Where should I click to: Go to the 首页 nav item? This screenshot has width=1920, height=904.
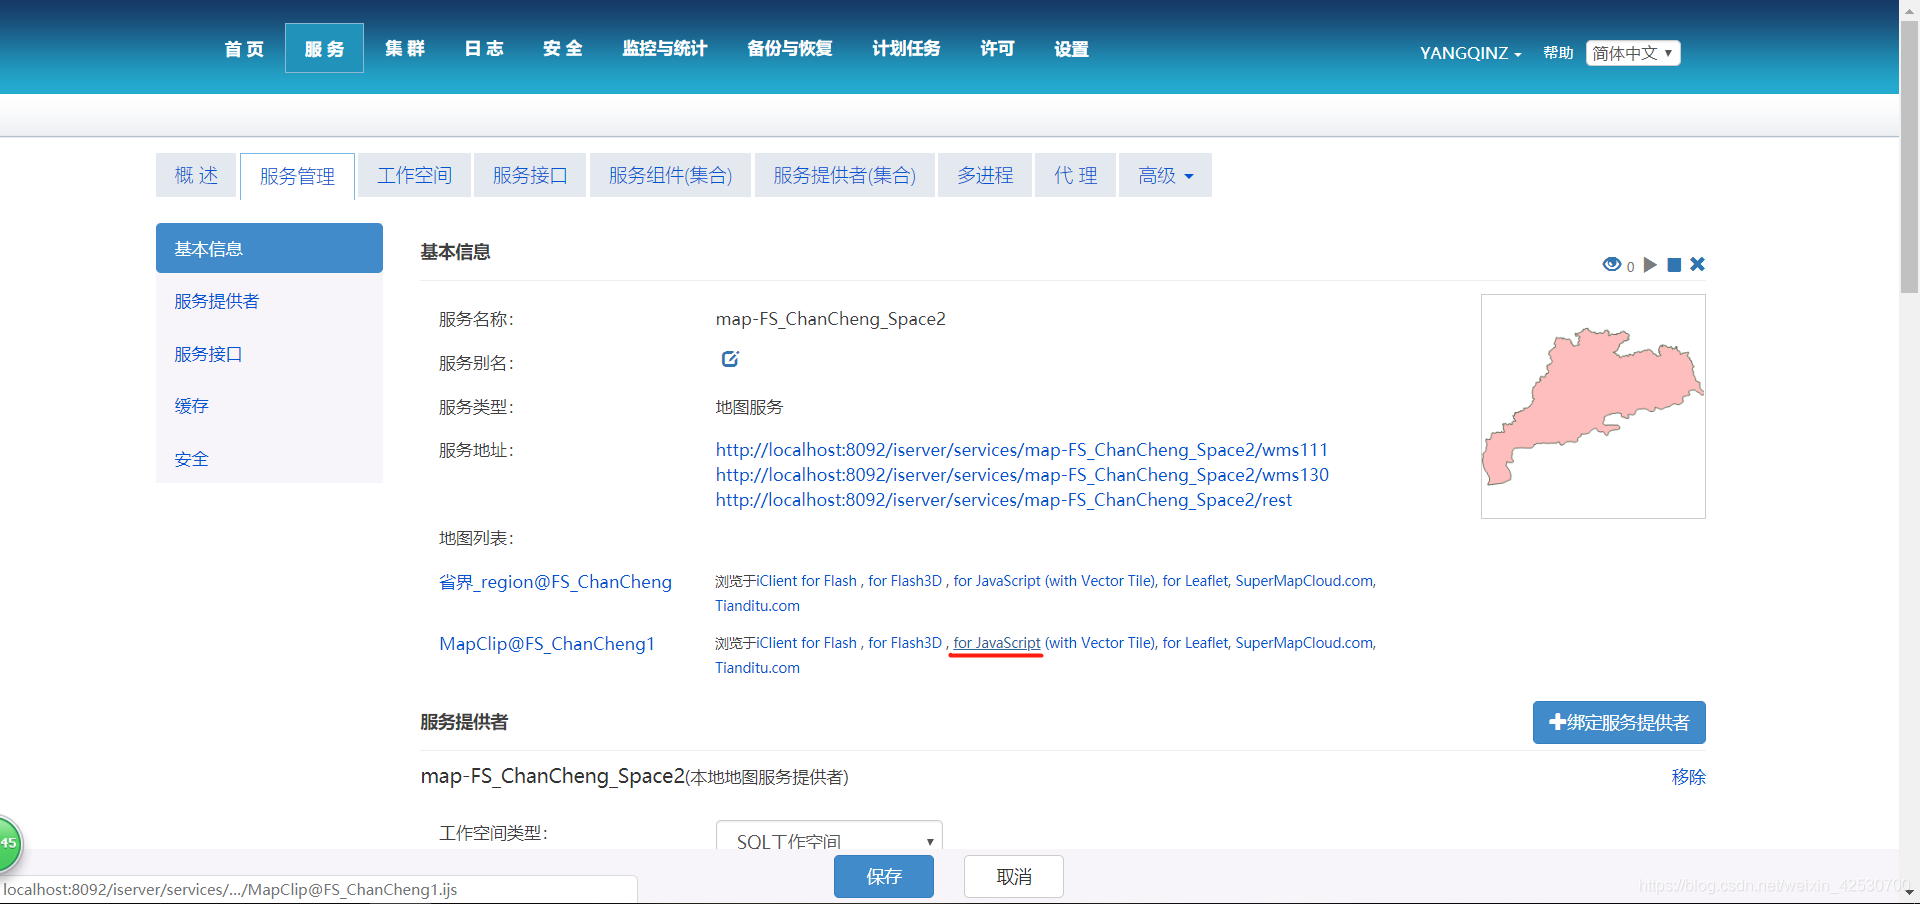pyautogui.click(x=244, y=48)
